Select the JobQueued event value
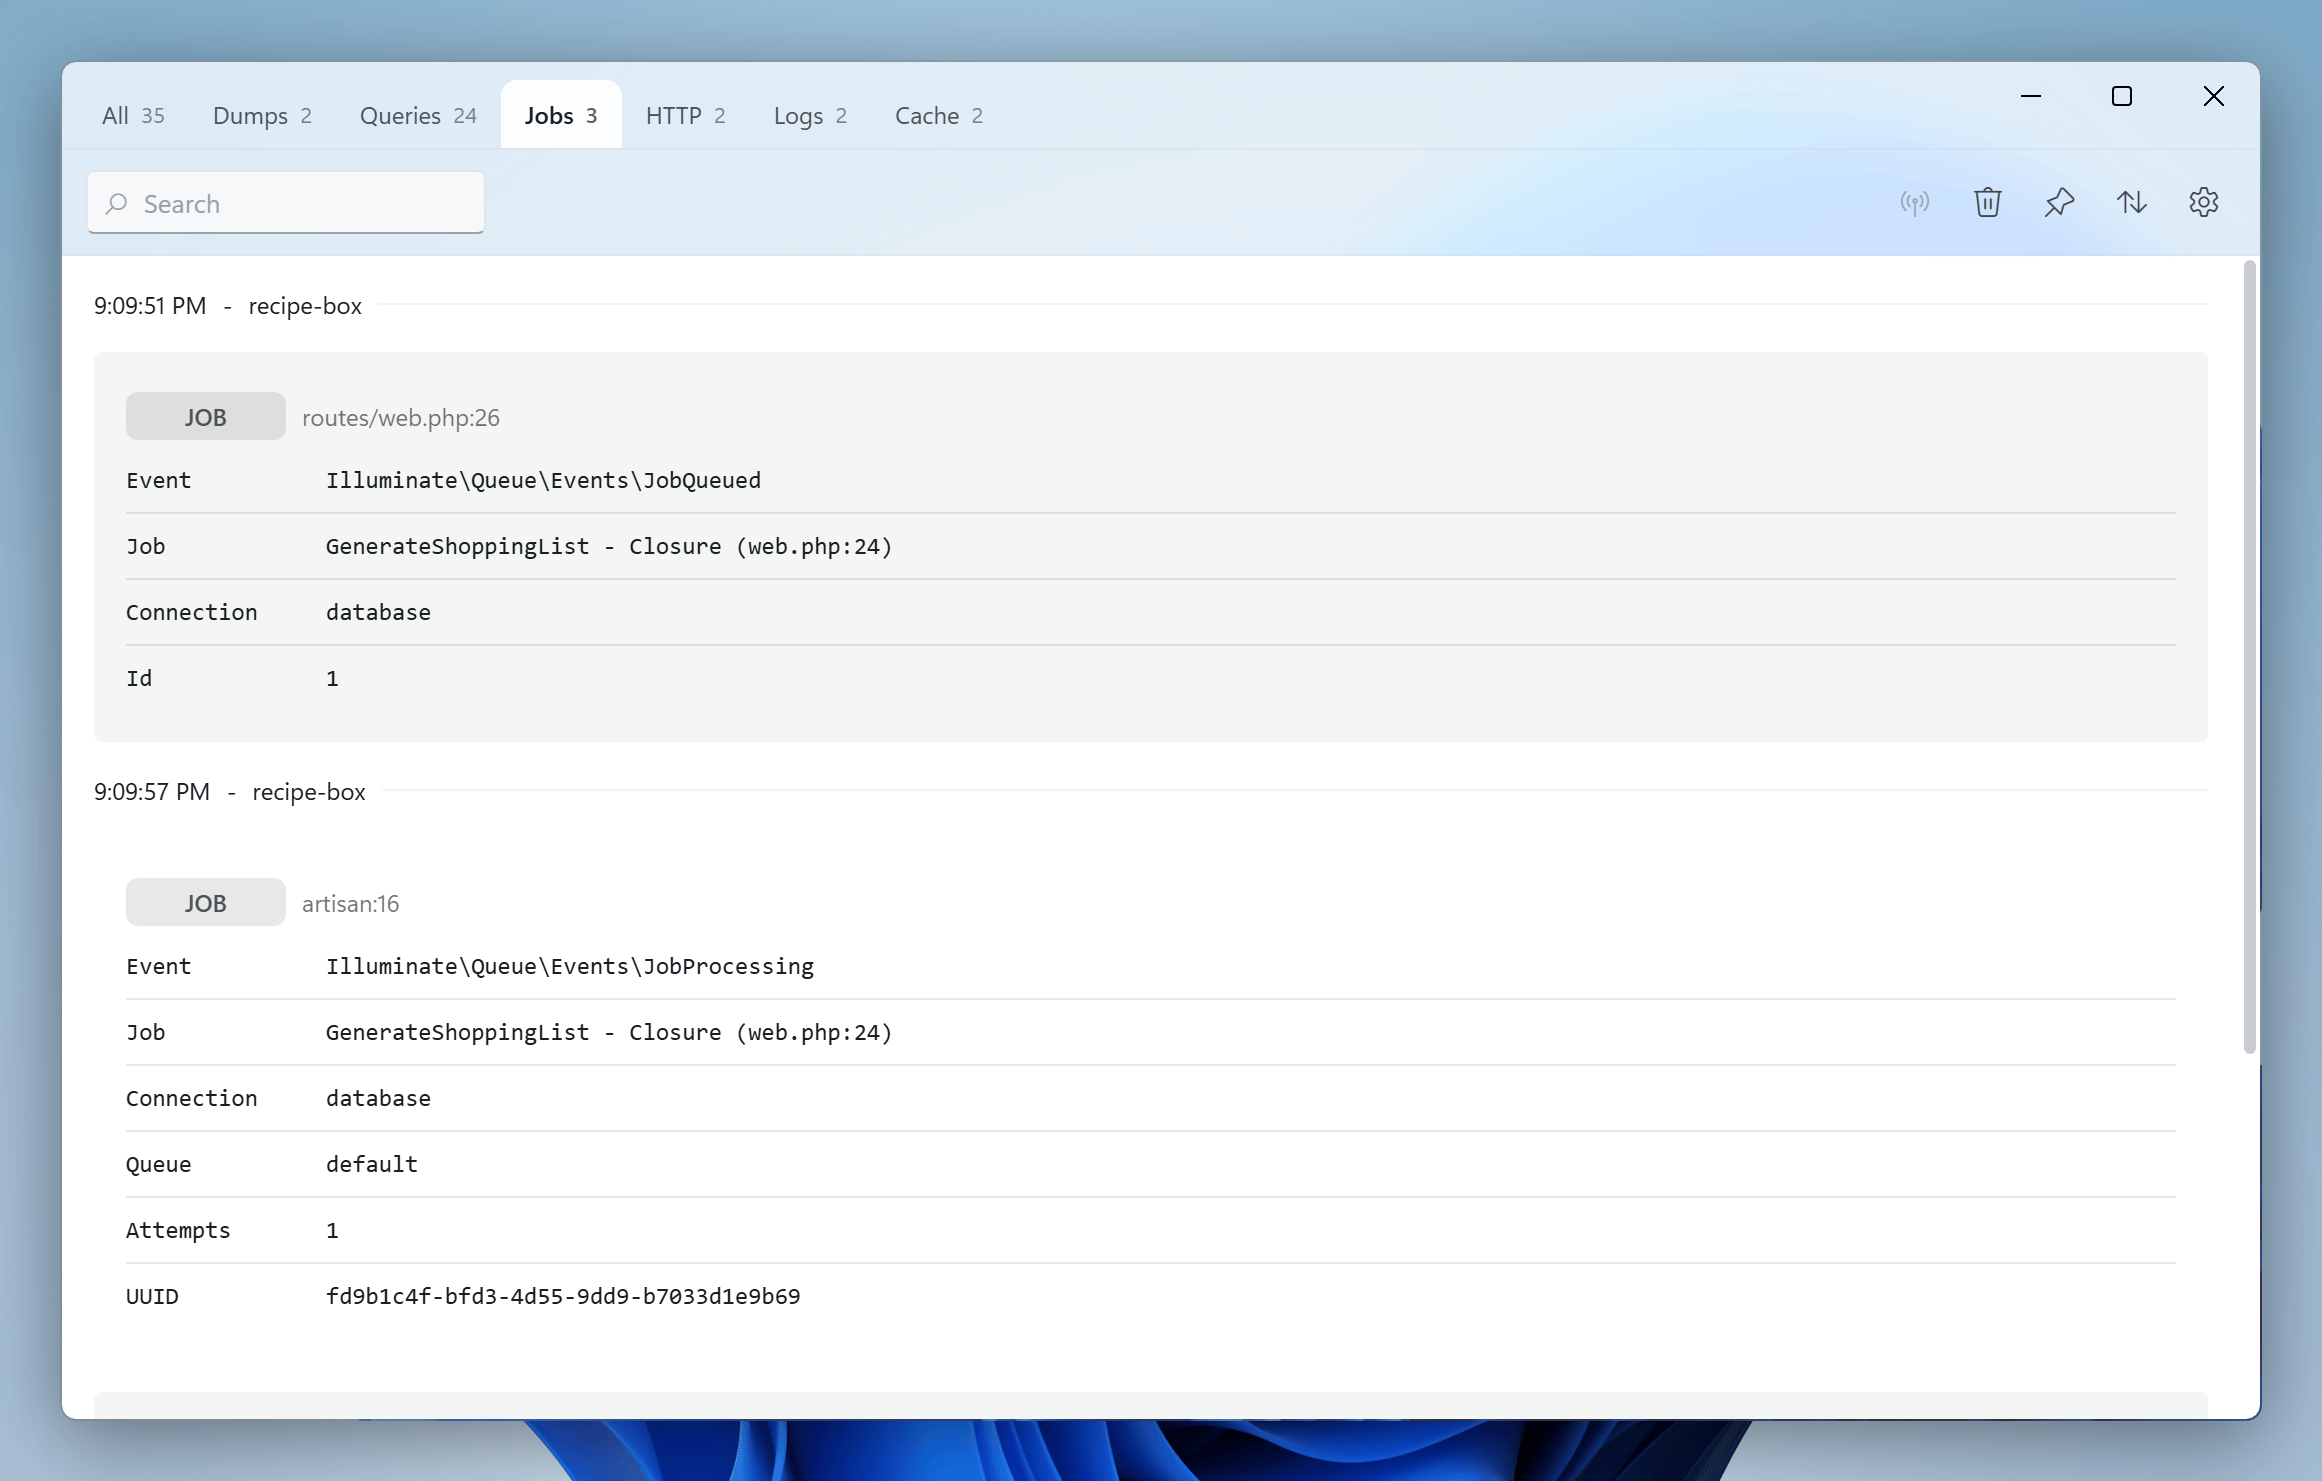The image size is (2322, 1481). click(x=543, y=481)
